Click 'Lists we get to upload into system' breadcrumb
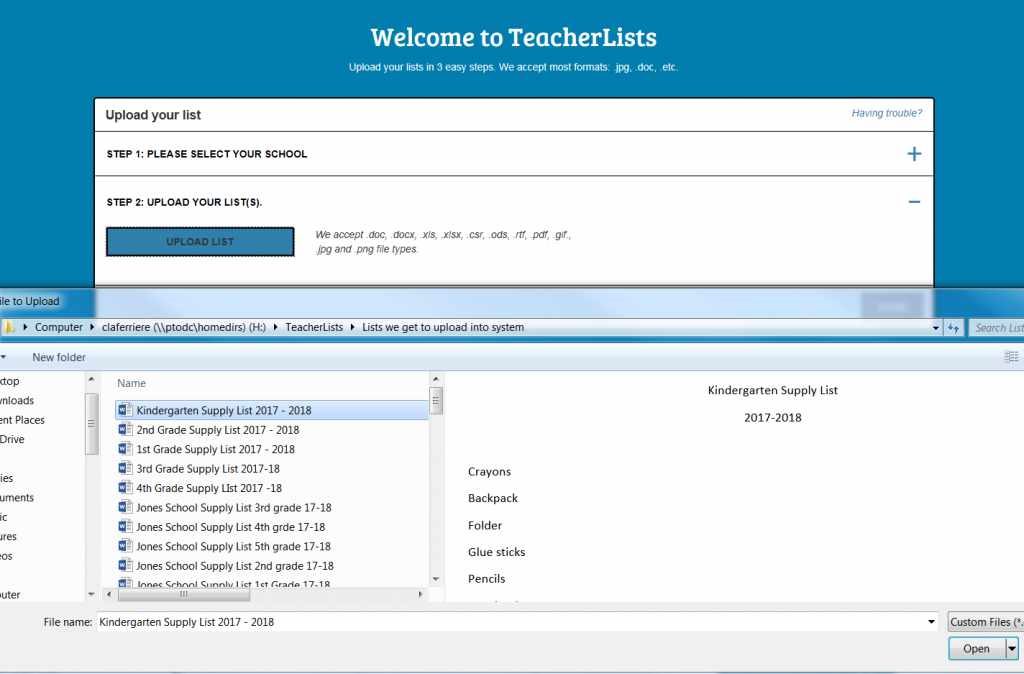This screenshot has height=674, width=1024. pos(443,327)
